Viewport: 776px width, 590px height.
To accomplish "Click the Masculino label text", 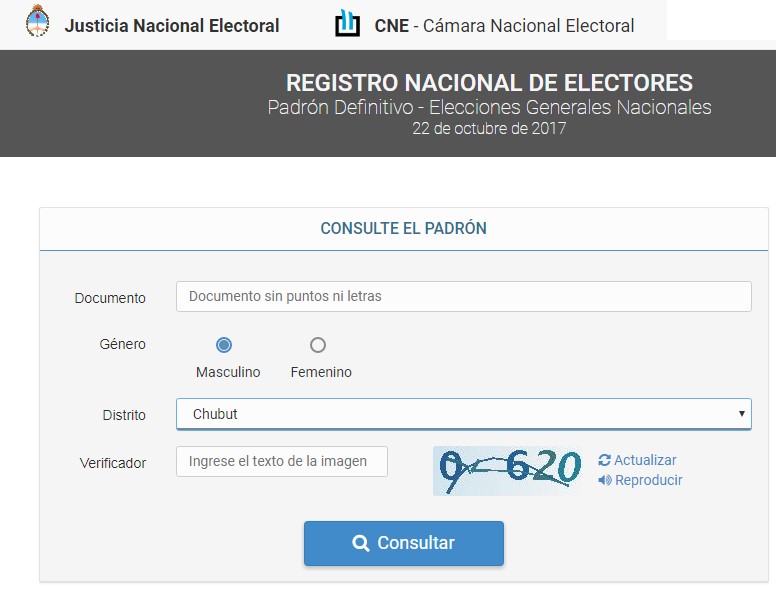I will (228, 372).
